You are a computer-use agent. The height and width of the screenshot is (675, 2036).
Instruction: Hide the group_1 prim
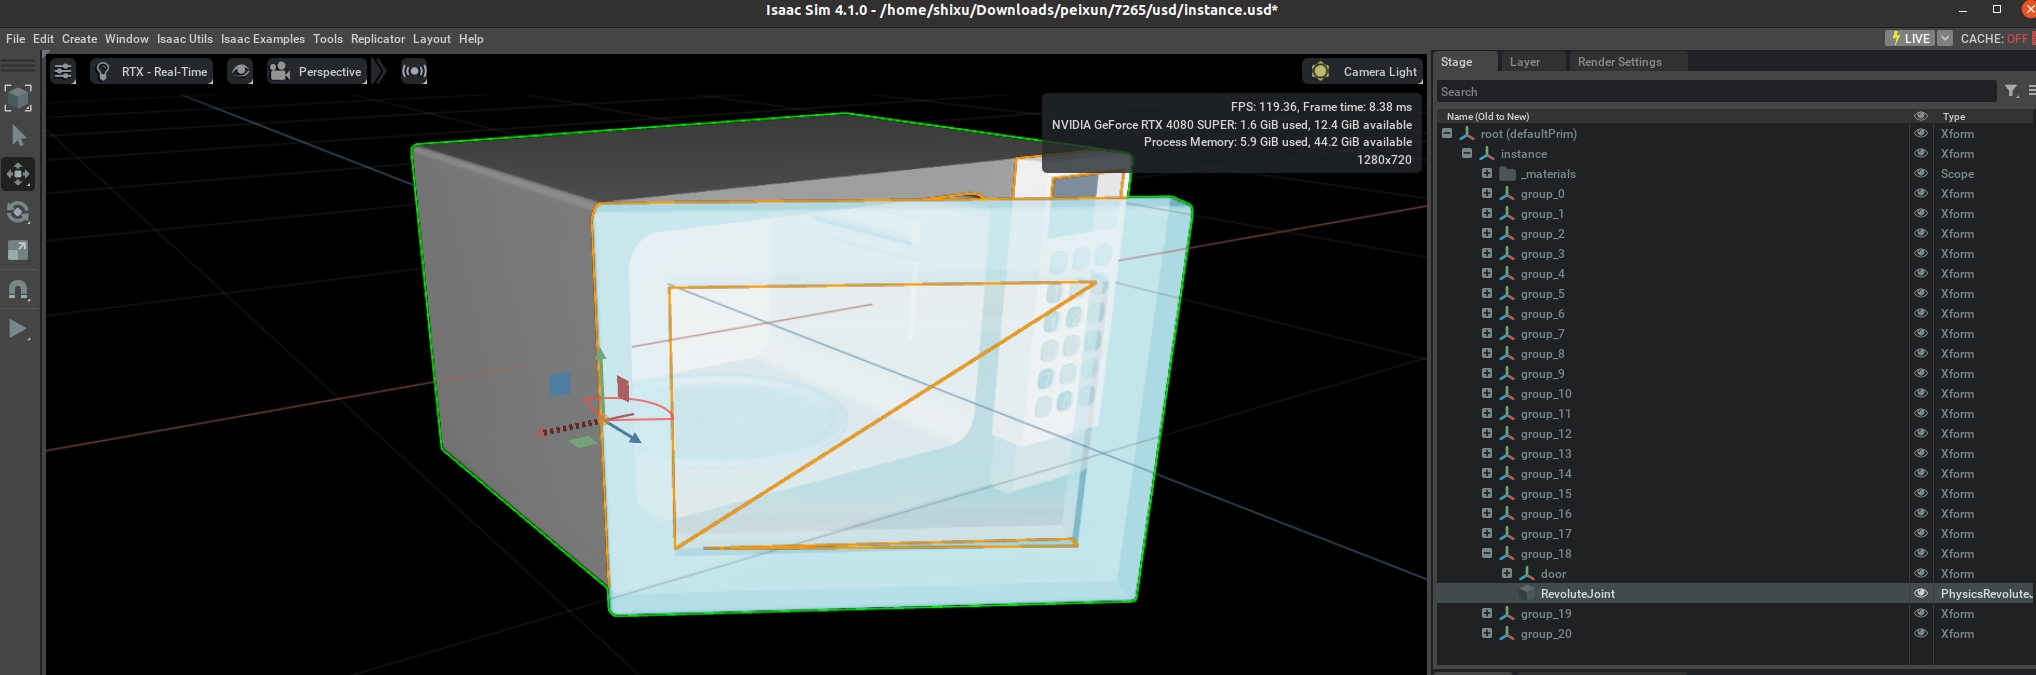pyautogui.click(x=1921, y=213)
